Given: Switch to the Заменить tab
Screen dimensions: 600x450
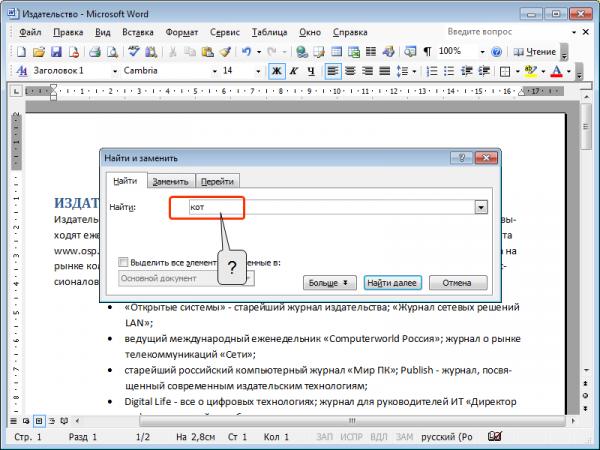Looking at the screenshot, I should coord(170,181).
